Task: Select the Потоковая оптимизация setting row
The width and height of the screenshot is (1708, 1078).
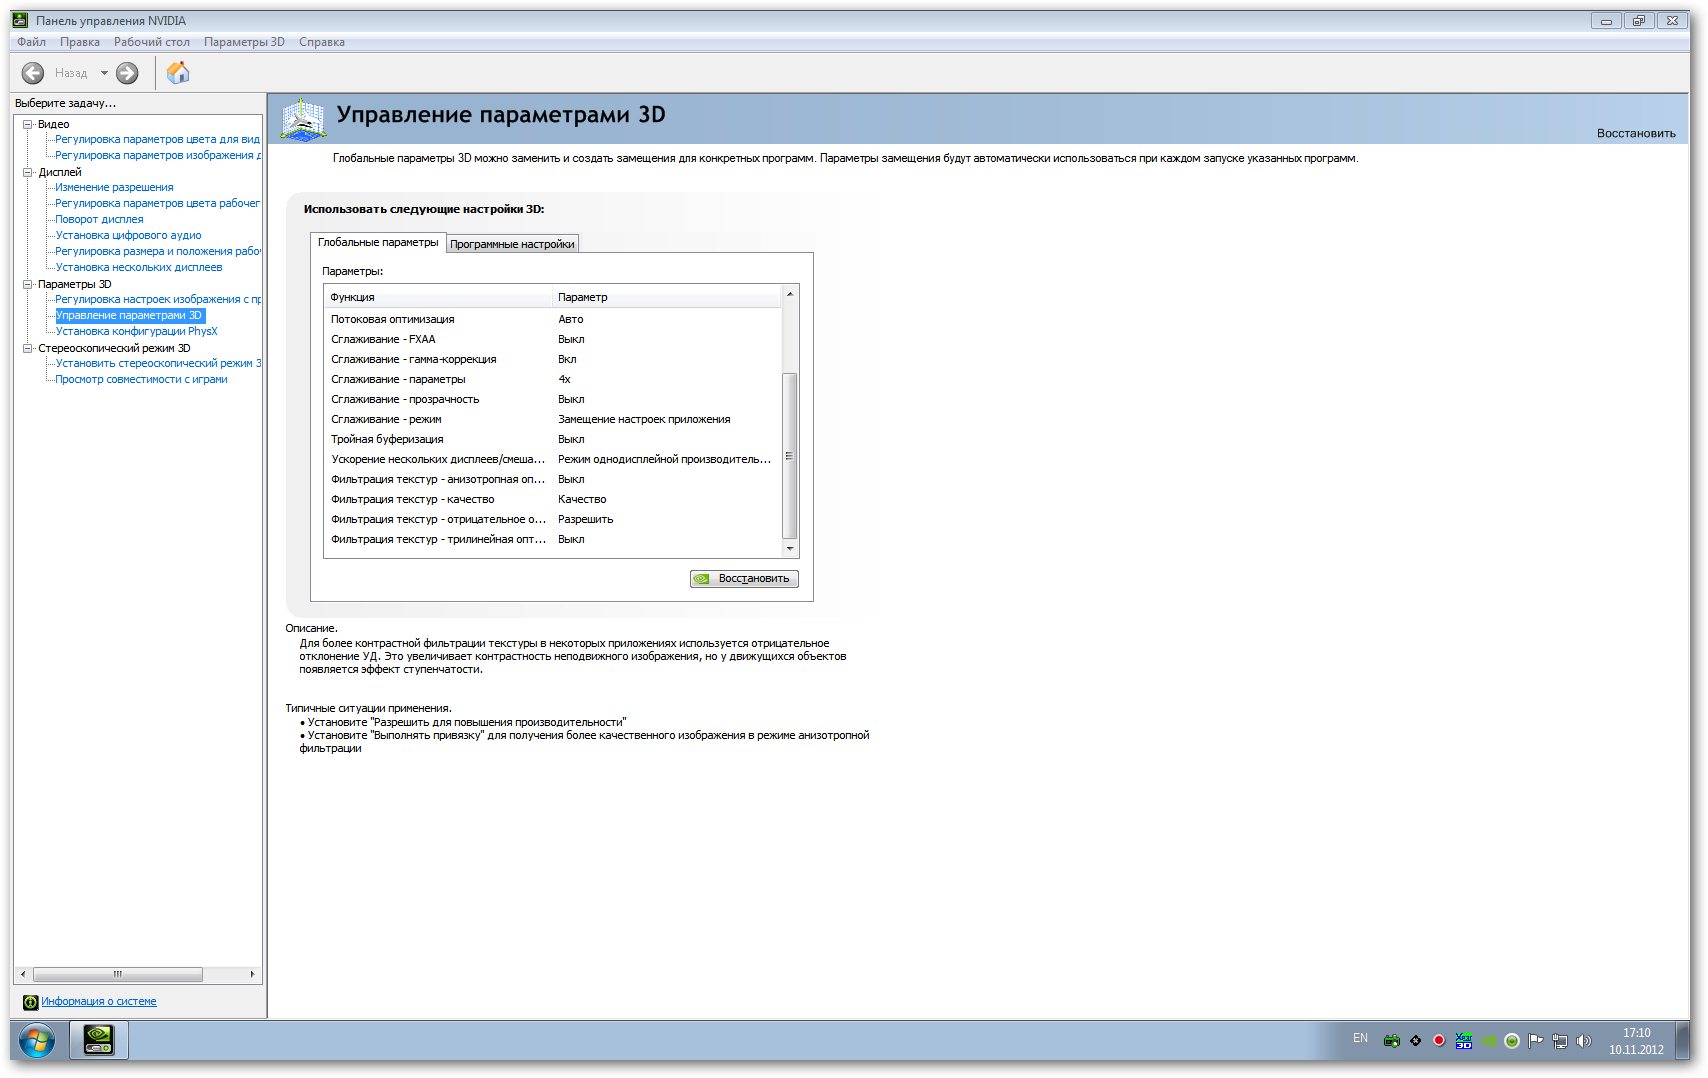Action: [552, 319]
